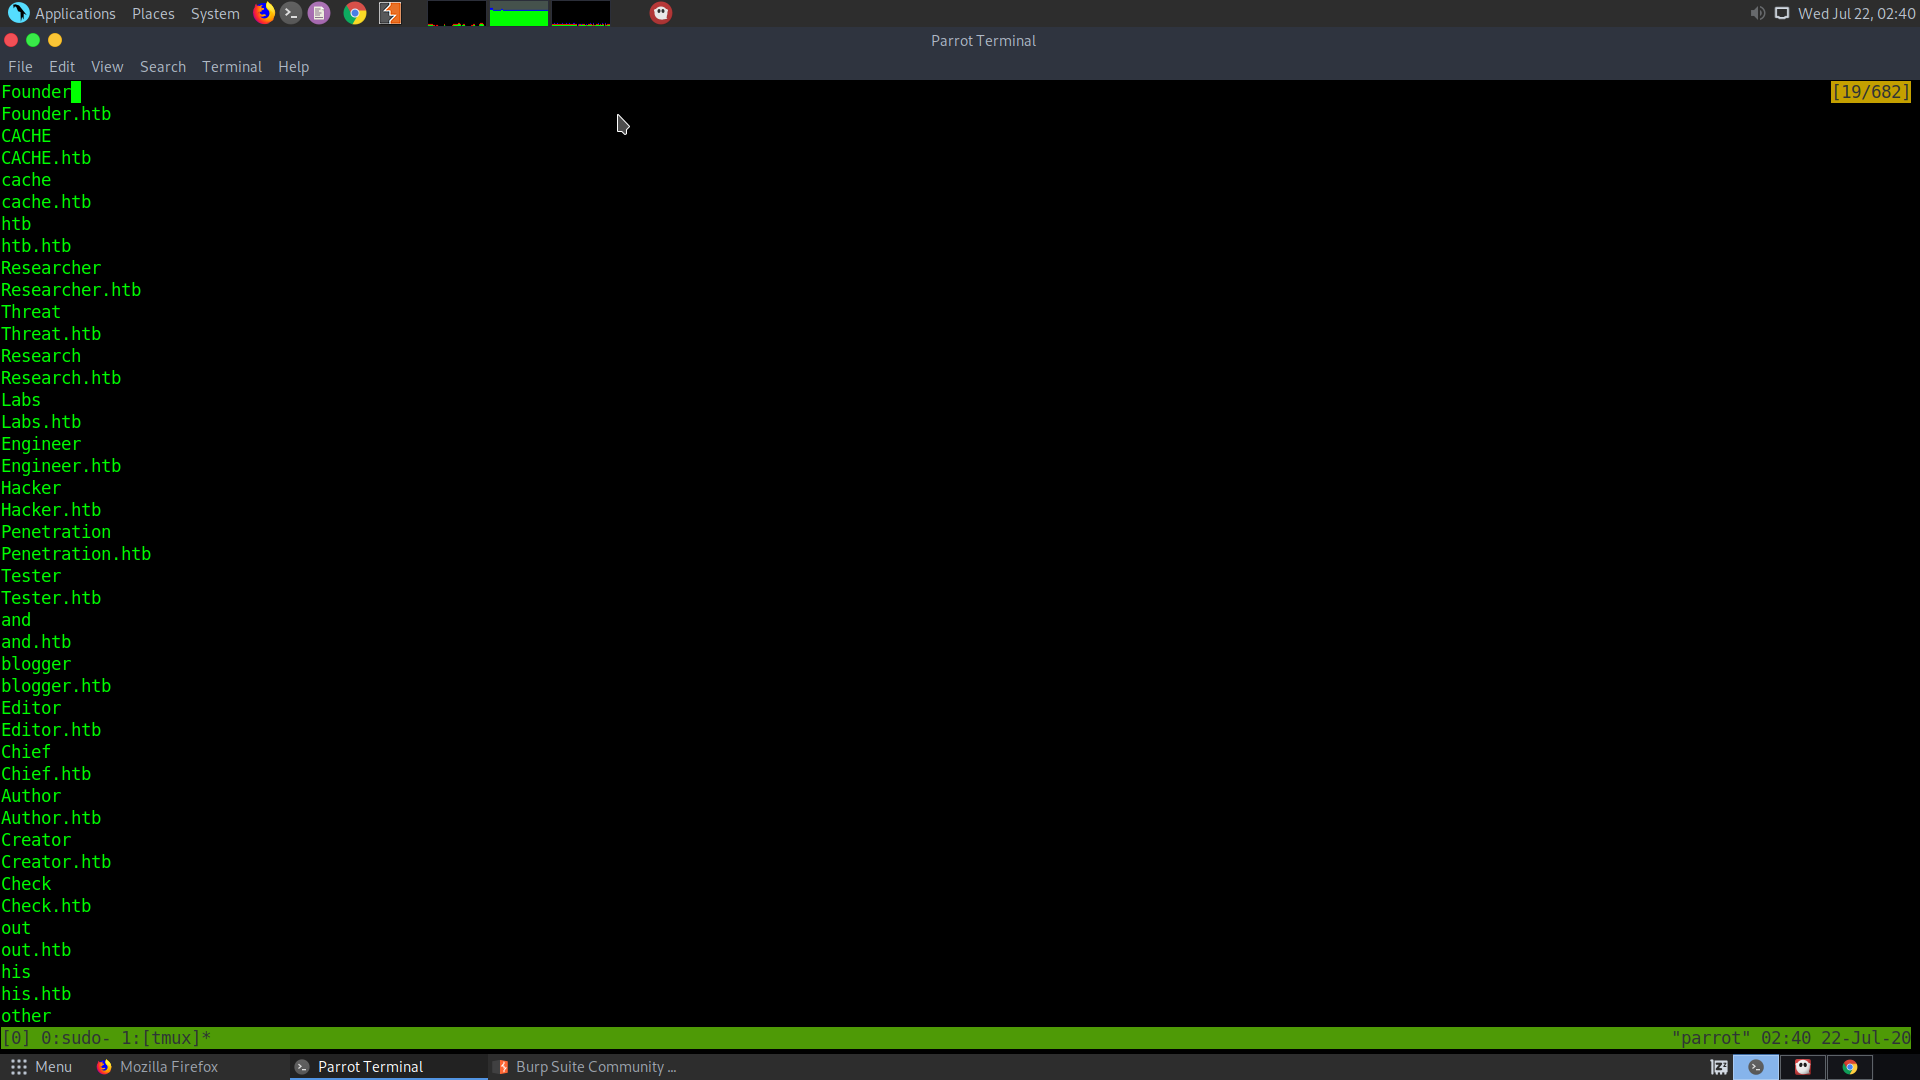Screen dimensions: 1920x1080
Task: Launch Chrome from the top panel
Action: click(x=355, y=13)
